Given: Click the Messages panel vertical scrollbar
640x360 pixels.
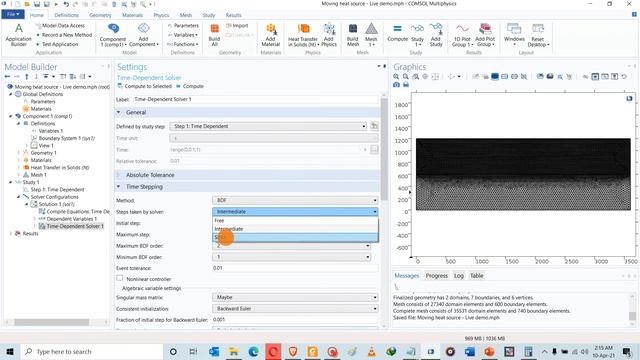Looking at the screenshot, I should click(632, 316).
